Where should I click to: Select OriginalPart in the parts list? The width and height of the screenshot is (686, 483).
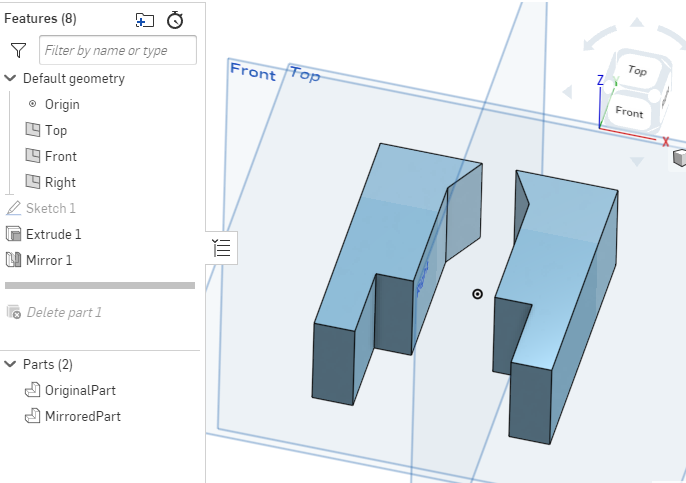tap(79, 390)
